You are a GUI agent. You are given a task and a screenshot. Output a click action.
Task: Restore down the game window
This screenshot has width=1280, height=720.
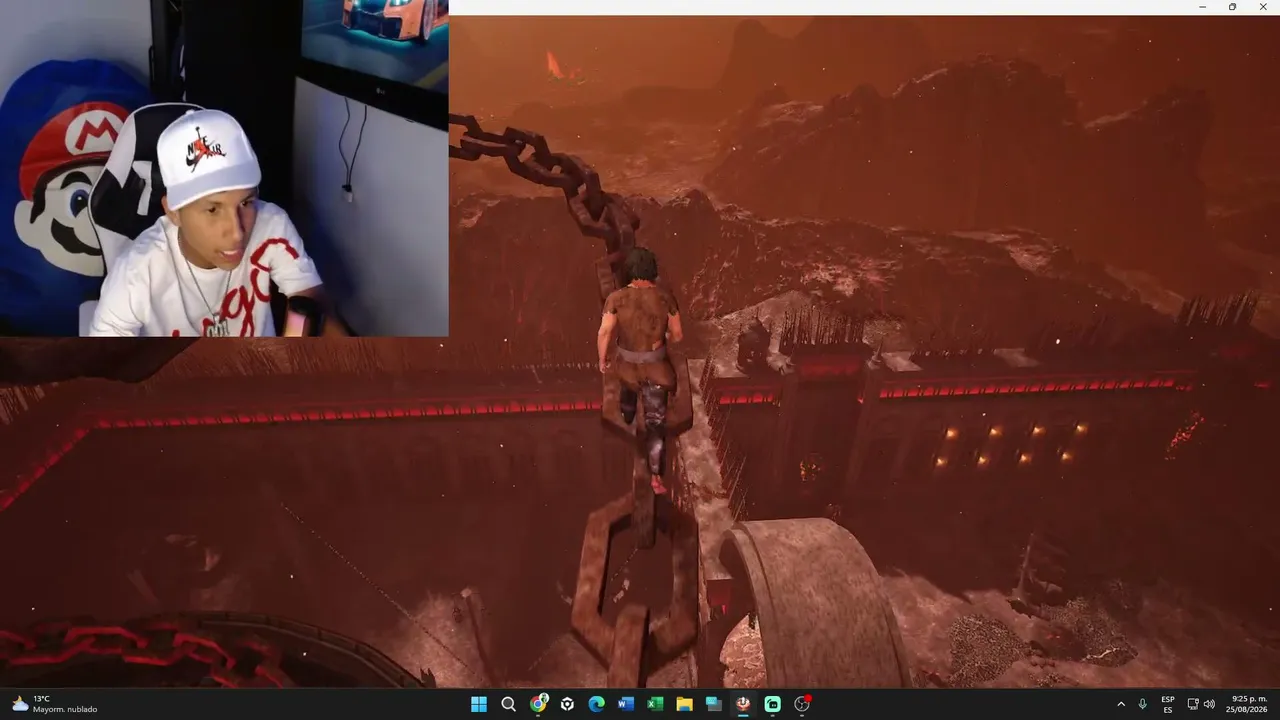pos(1232,7)
